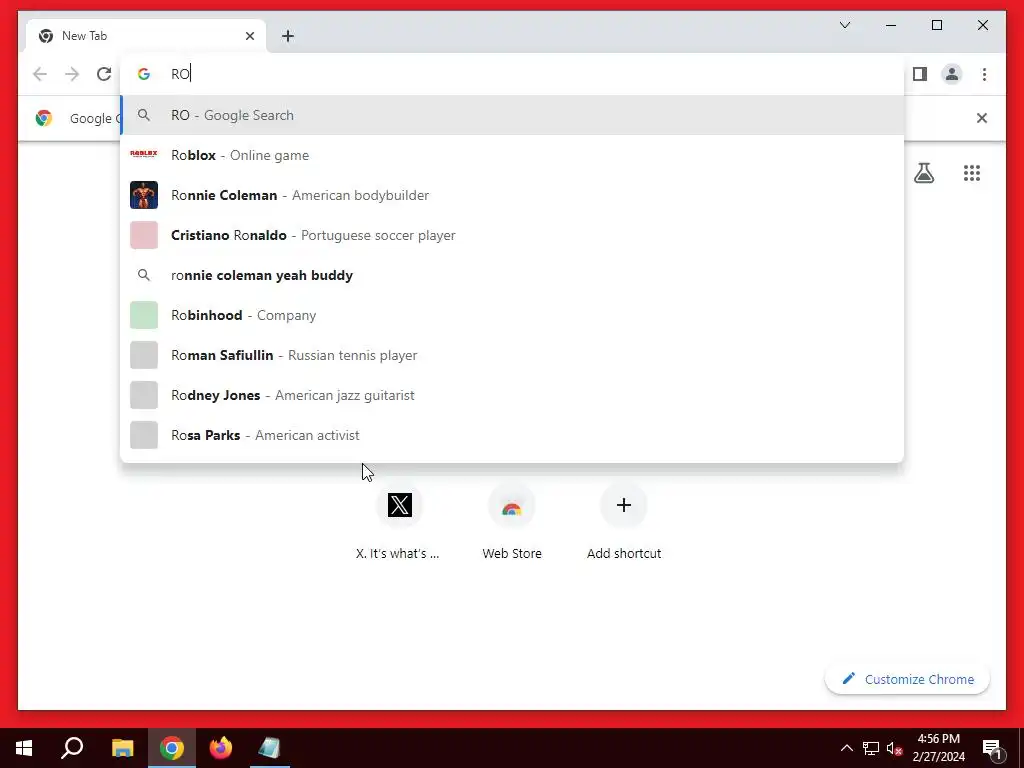Viewport: 1024px width, 768px height.
Task: Click Customize Chrome button
Action: point(907,679)
